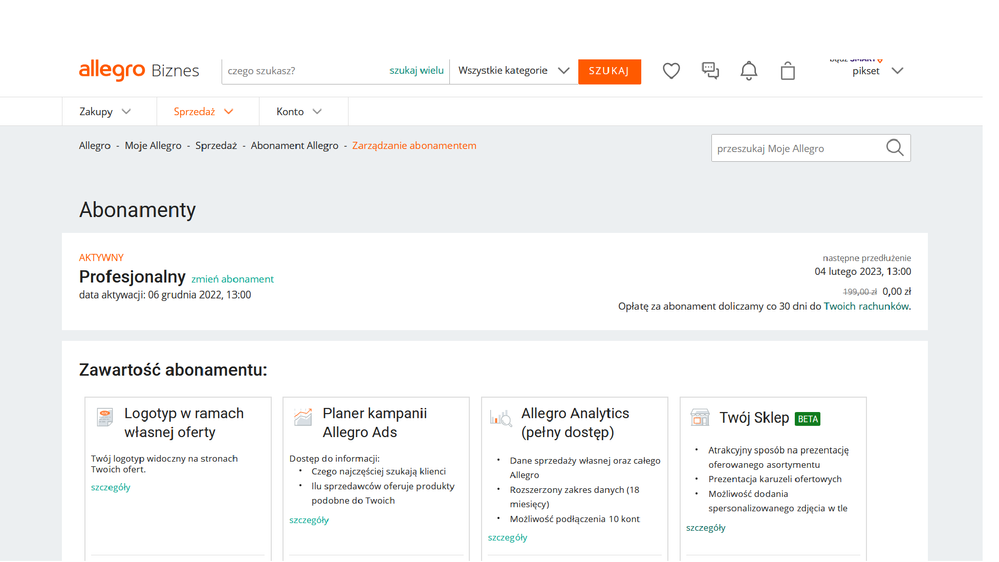Click the AKTYWNY status label

tap(101, 257)
